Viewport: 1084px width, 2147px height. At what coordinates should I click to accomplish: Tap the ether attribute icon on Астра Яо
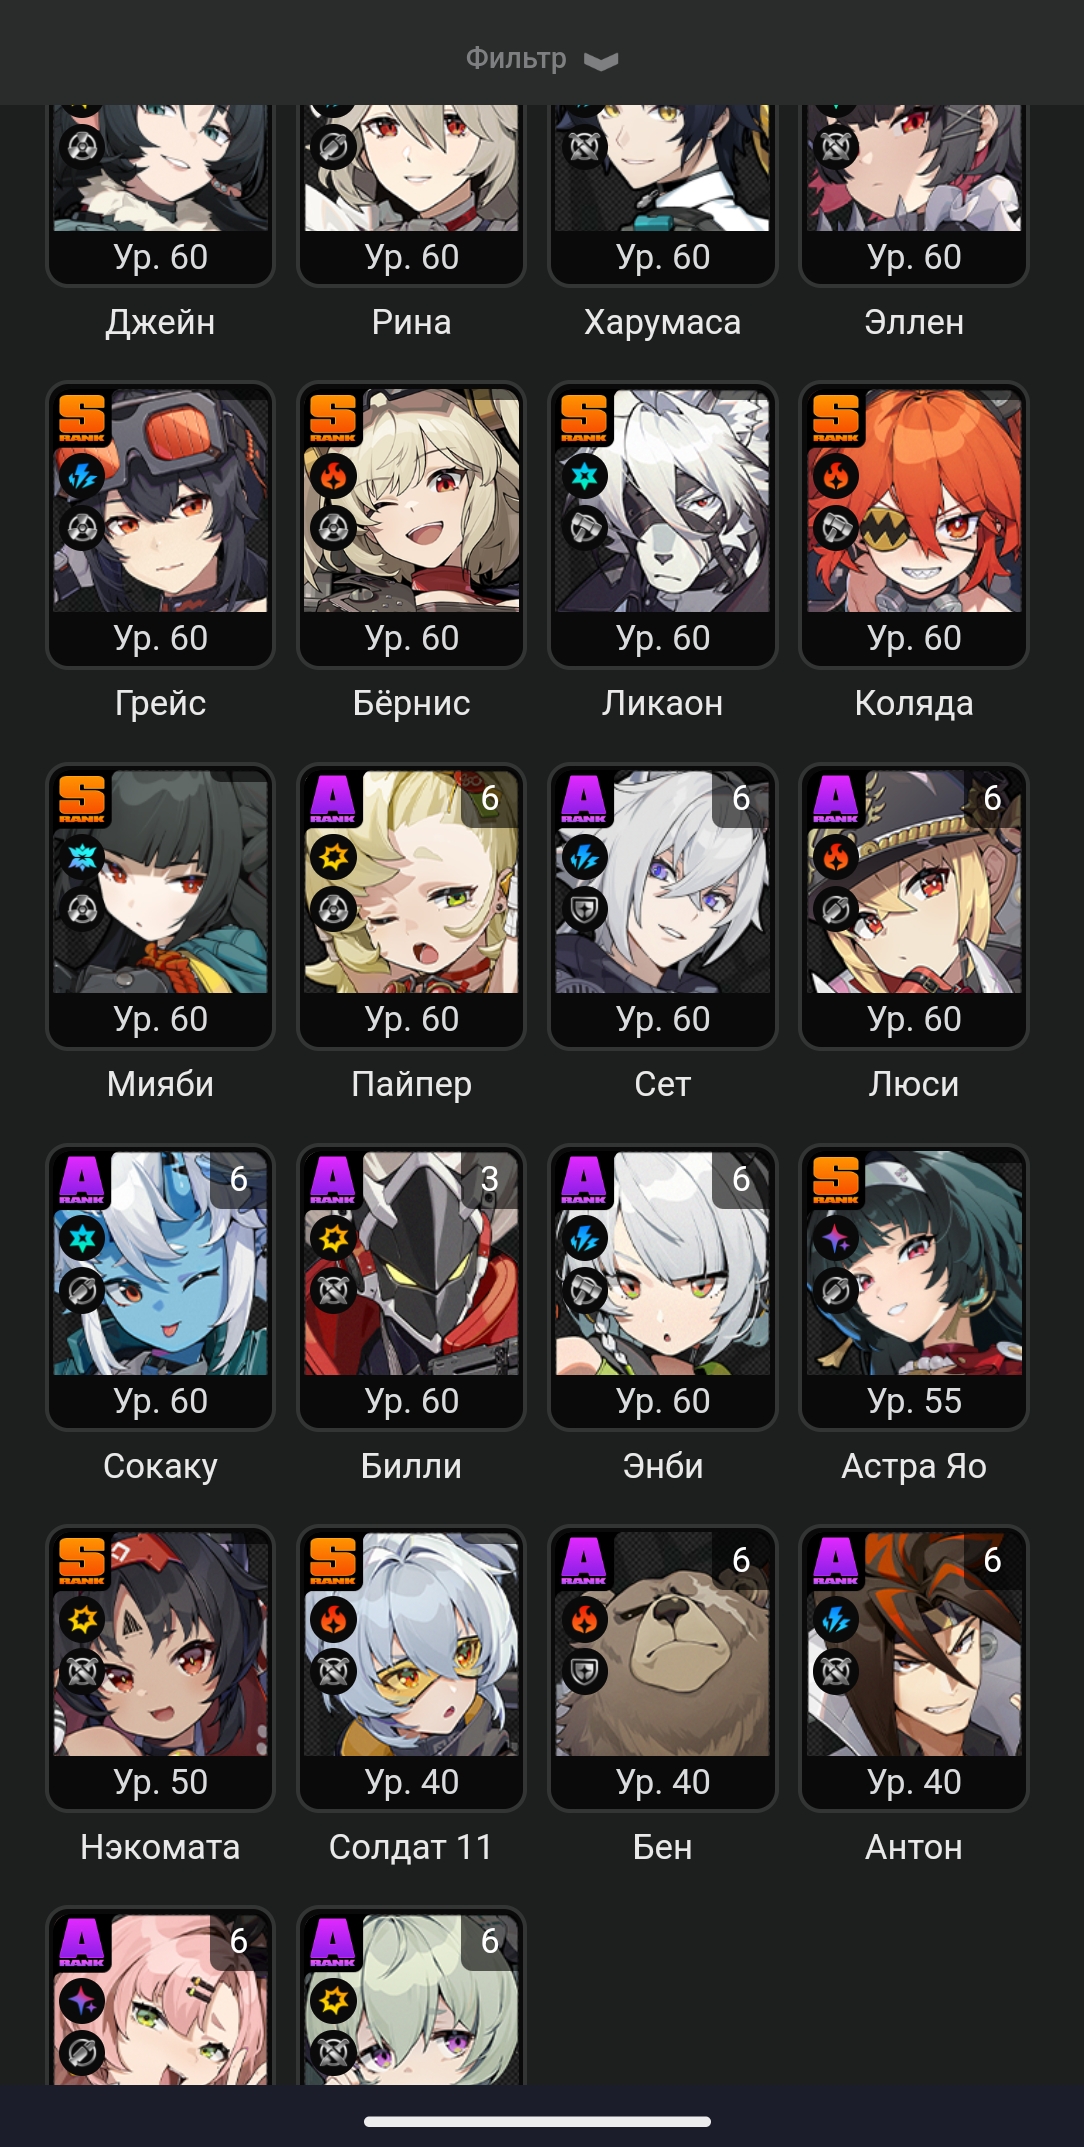(836, 1239)
